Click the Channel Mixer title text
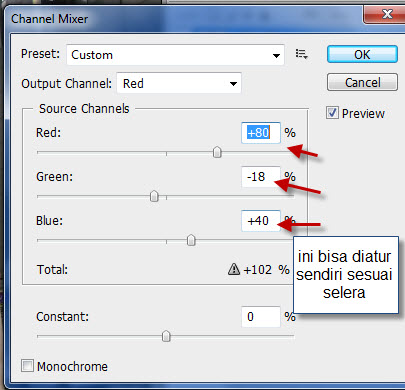This screenshot has height=390, width=405. click(50, 19)
